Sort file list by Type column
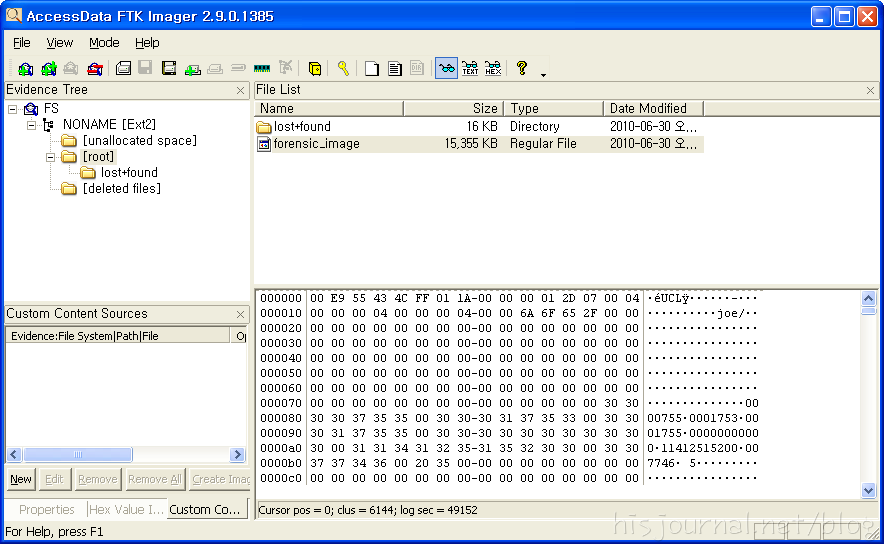884x544 pixels. 554,108
